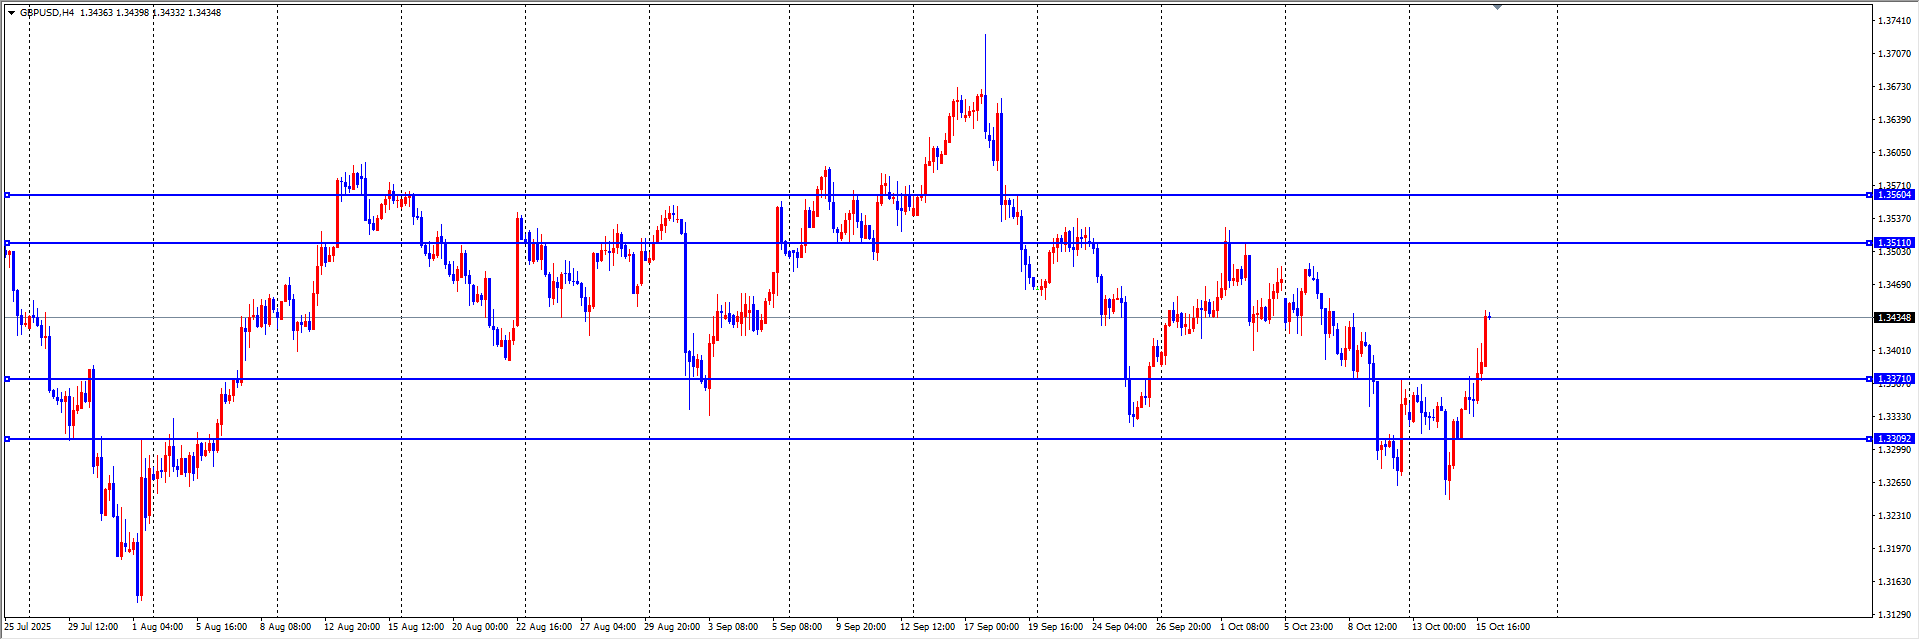This screenshot has width=1920, height=640.
Task: Click the current price label 1.34348
Action: click(1894, 318)
